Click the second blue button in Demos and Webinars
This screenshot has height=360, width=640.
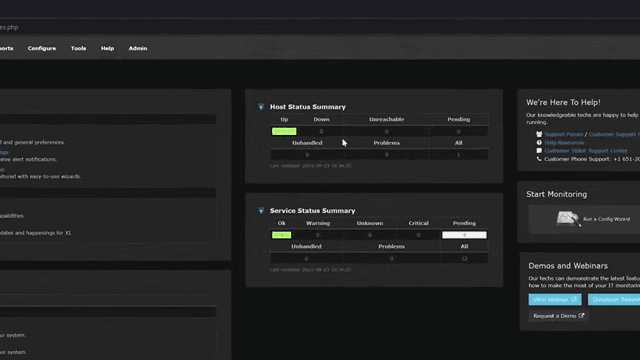click(614, 300)
